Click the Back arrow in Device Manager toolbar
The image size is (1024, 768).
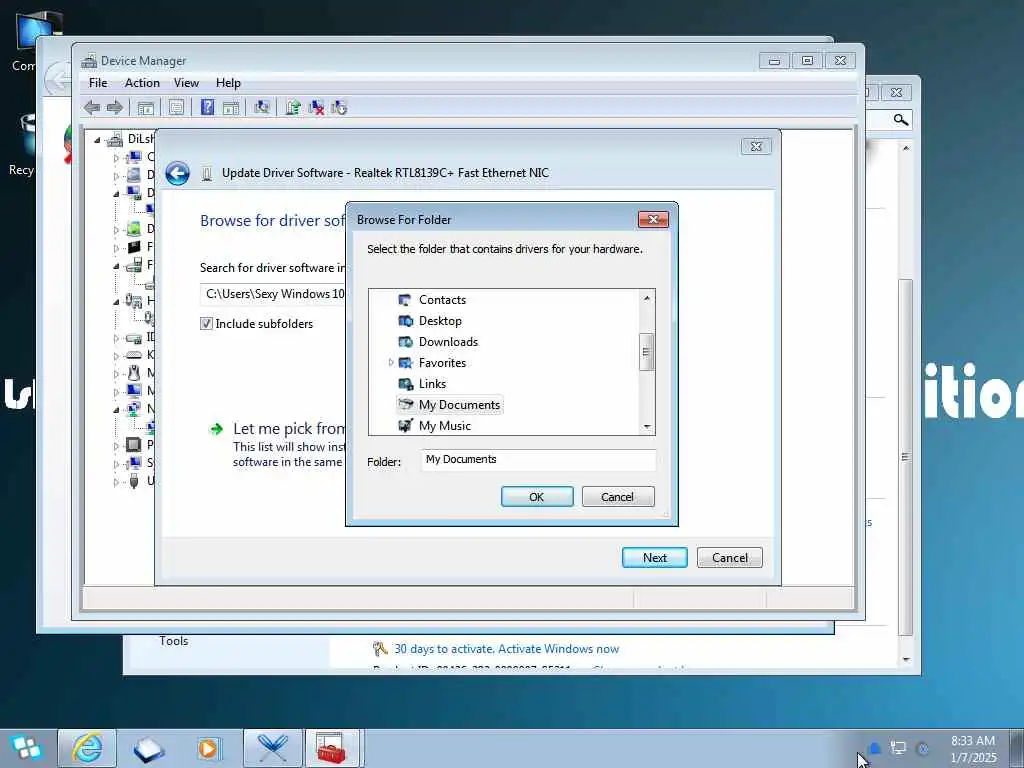92,108
